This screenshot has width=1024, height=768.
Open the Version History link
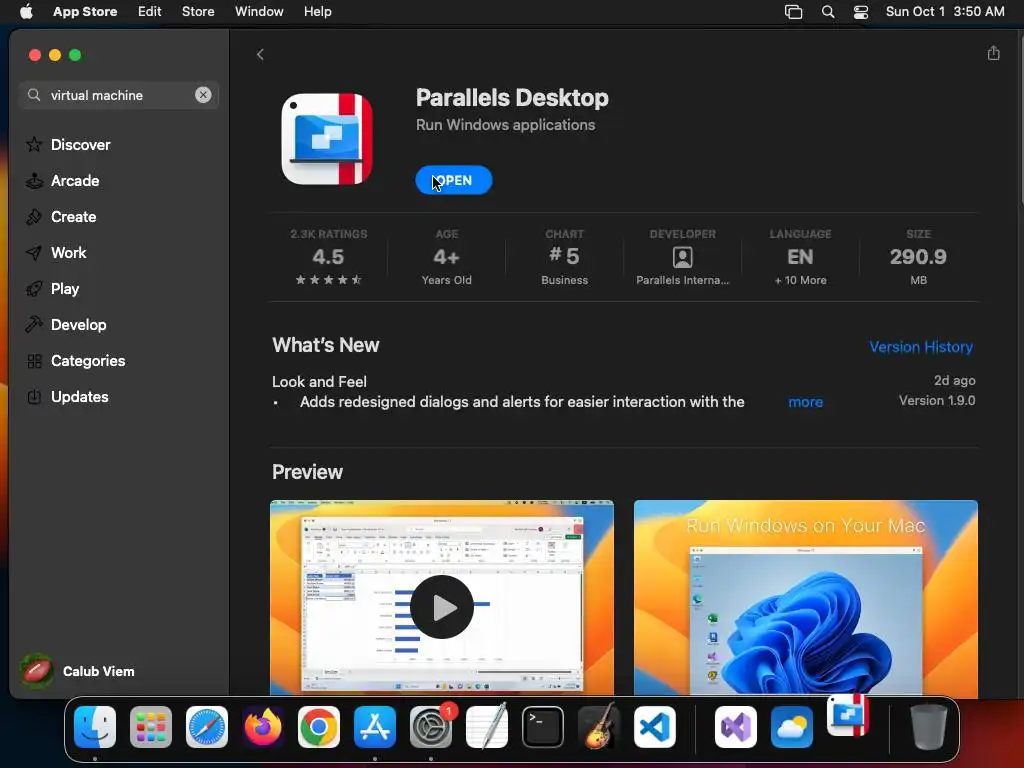coord(921,347)
